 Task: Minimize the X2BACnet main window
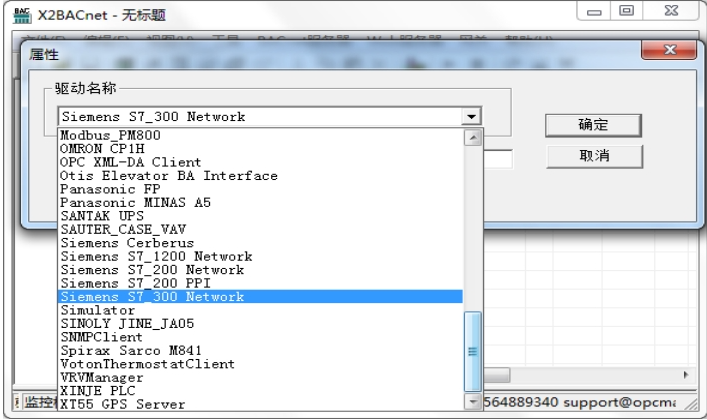pos(594,11)
